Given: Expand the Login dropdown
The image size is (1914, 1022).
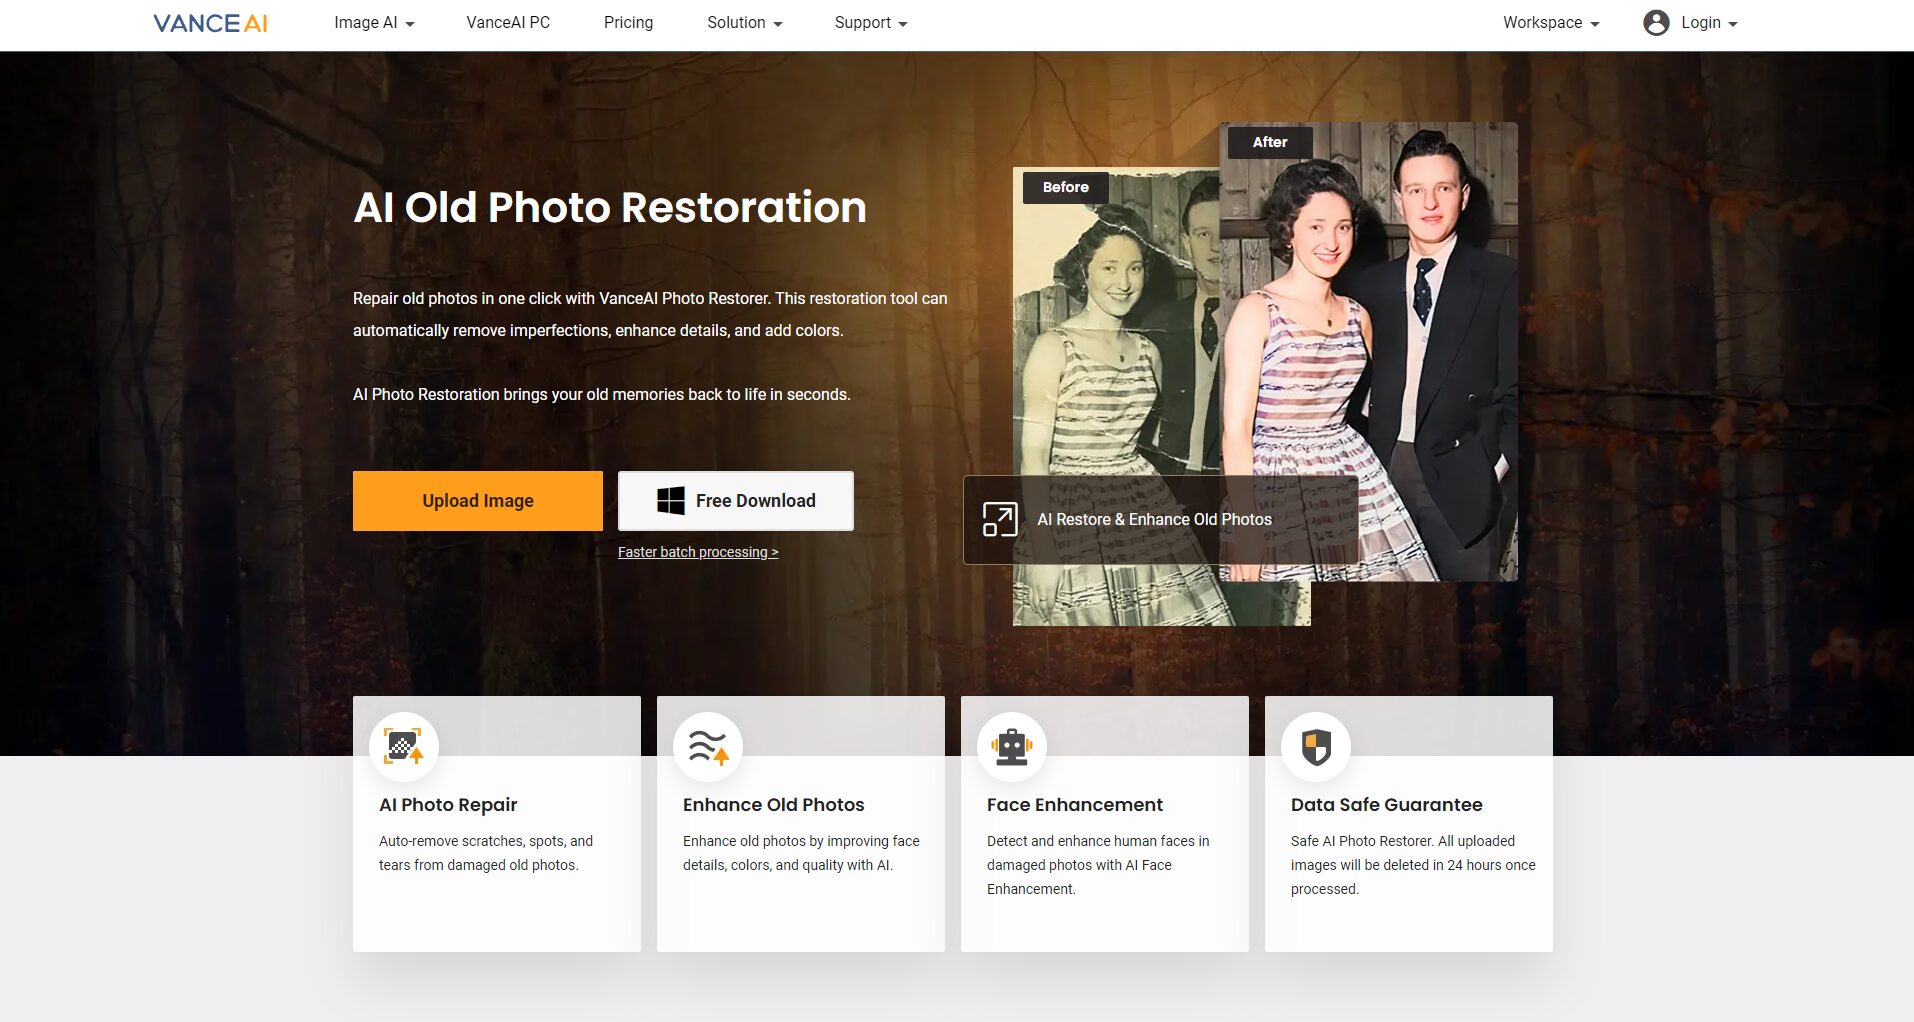Looking at the screenshot, I should pos(1708,23).
